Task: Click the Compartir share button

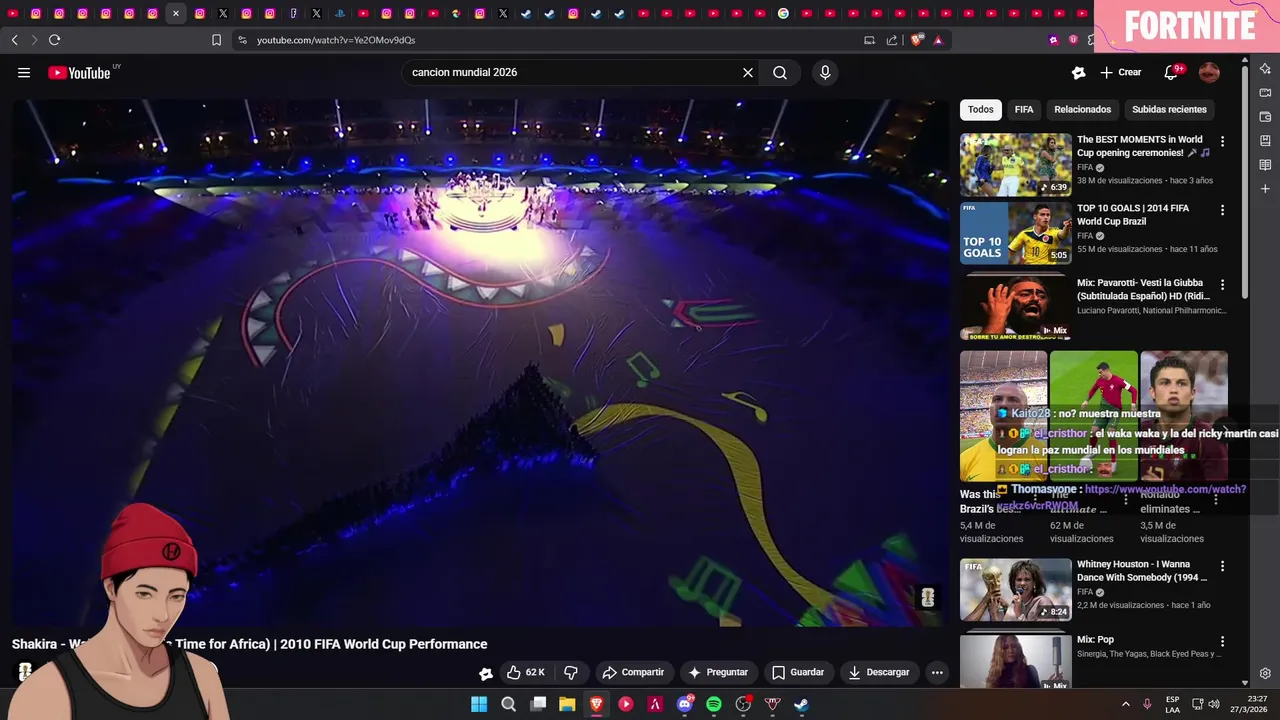Action: 633,673
